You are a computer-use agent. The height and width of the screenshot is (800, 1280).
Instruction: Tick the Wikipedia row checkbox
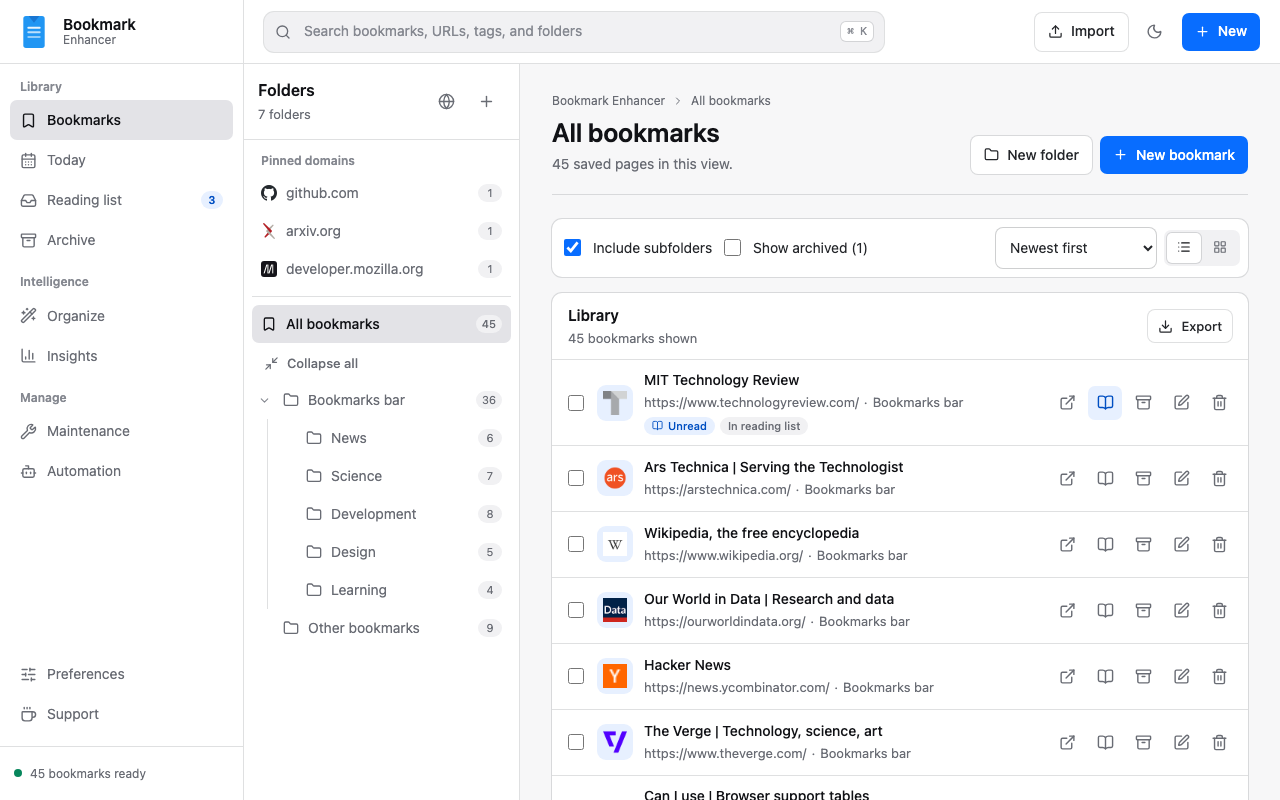(576, 544)
